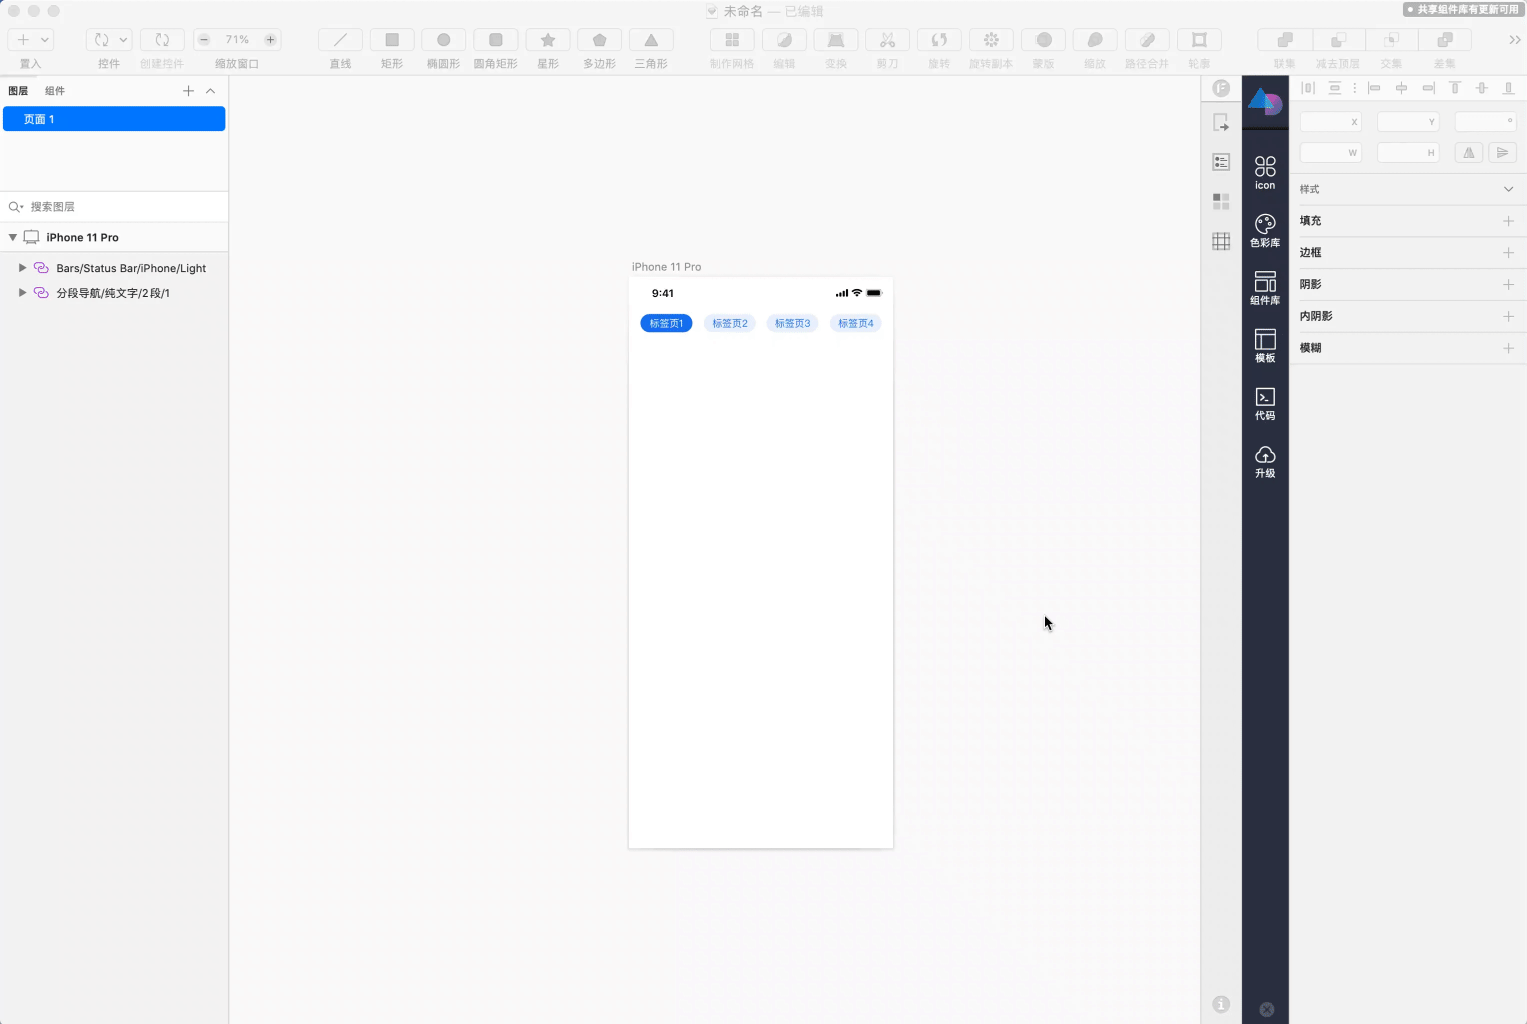1527x1024 pixels.
Task: Click the 减去顶层 subtract boolean button
Action: tap(1338, 40)
